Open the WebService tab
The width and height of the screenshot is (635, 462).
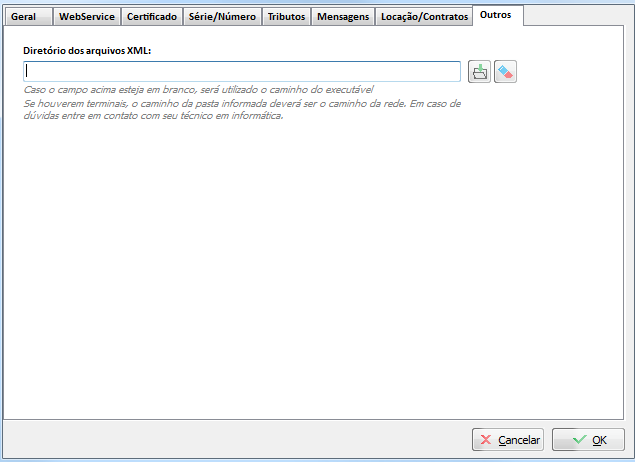tap(86, 17)
